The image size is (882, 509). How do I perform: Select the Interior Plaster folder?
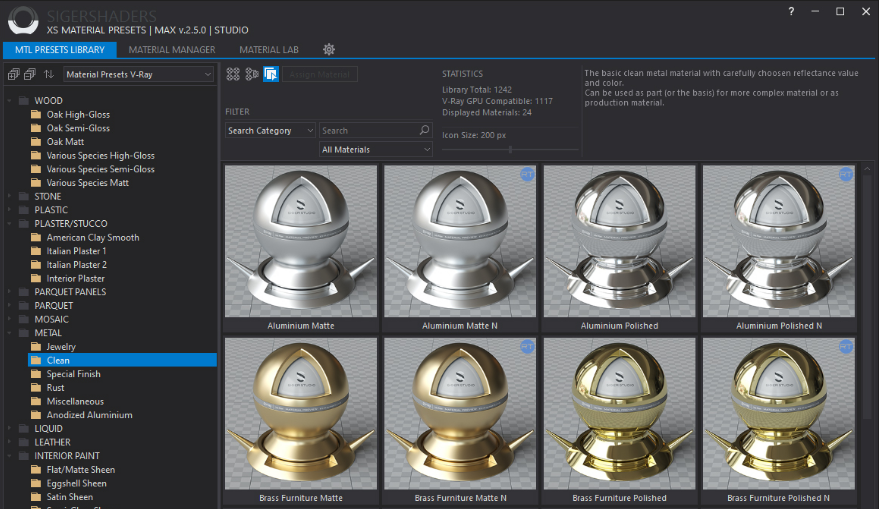coord(75,278)
